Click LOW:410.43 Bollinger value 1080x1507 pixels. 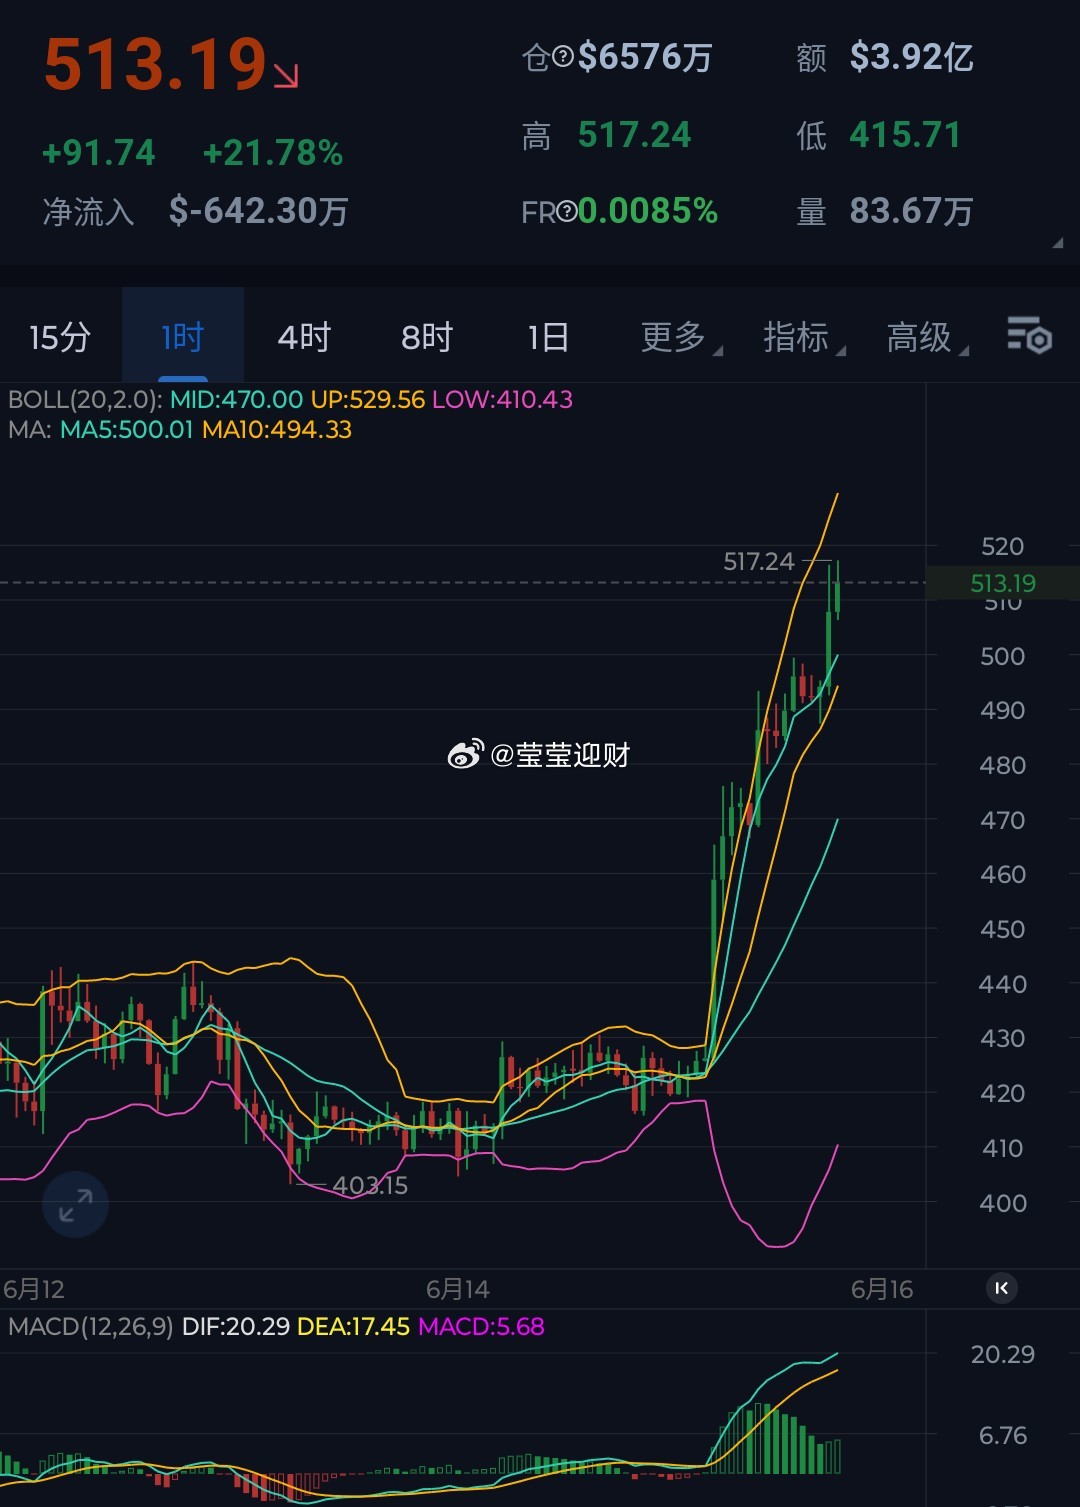tap(502, 400)
